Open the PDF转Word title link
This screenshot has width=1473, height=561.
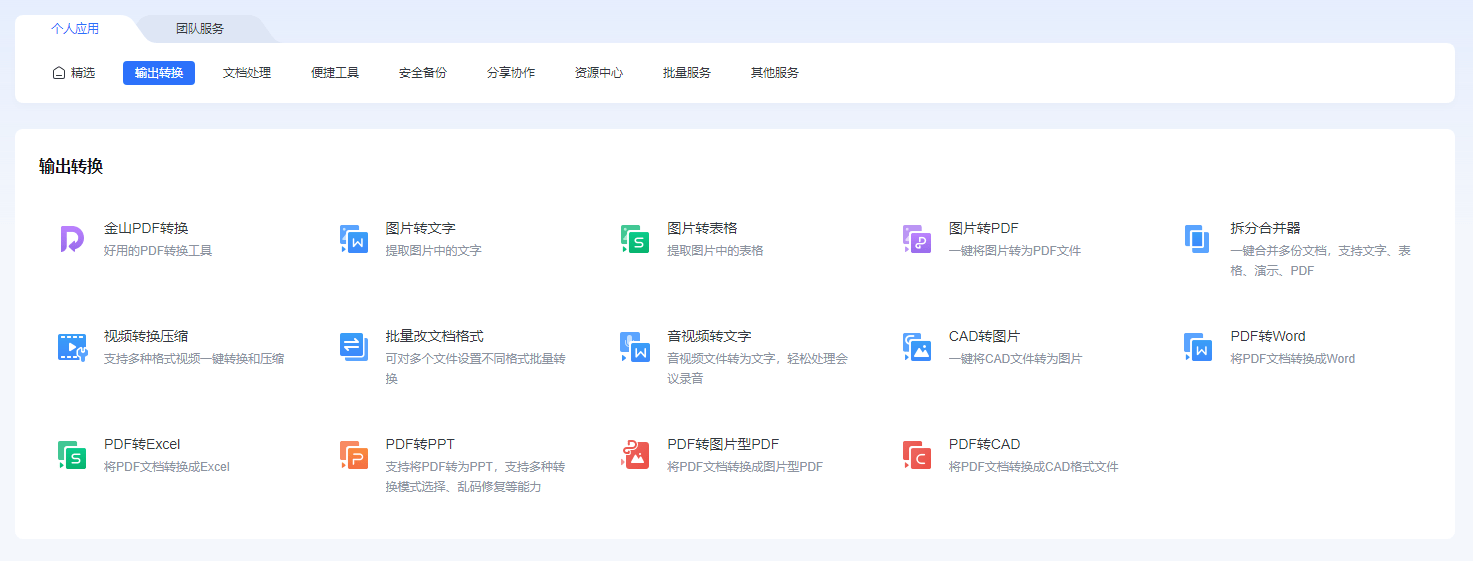pyautogui.click(x=1268, y=336)
